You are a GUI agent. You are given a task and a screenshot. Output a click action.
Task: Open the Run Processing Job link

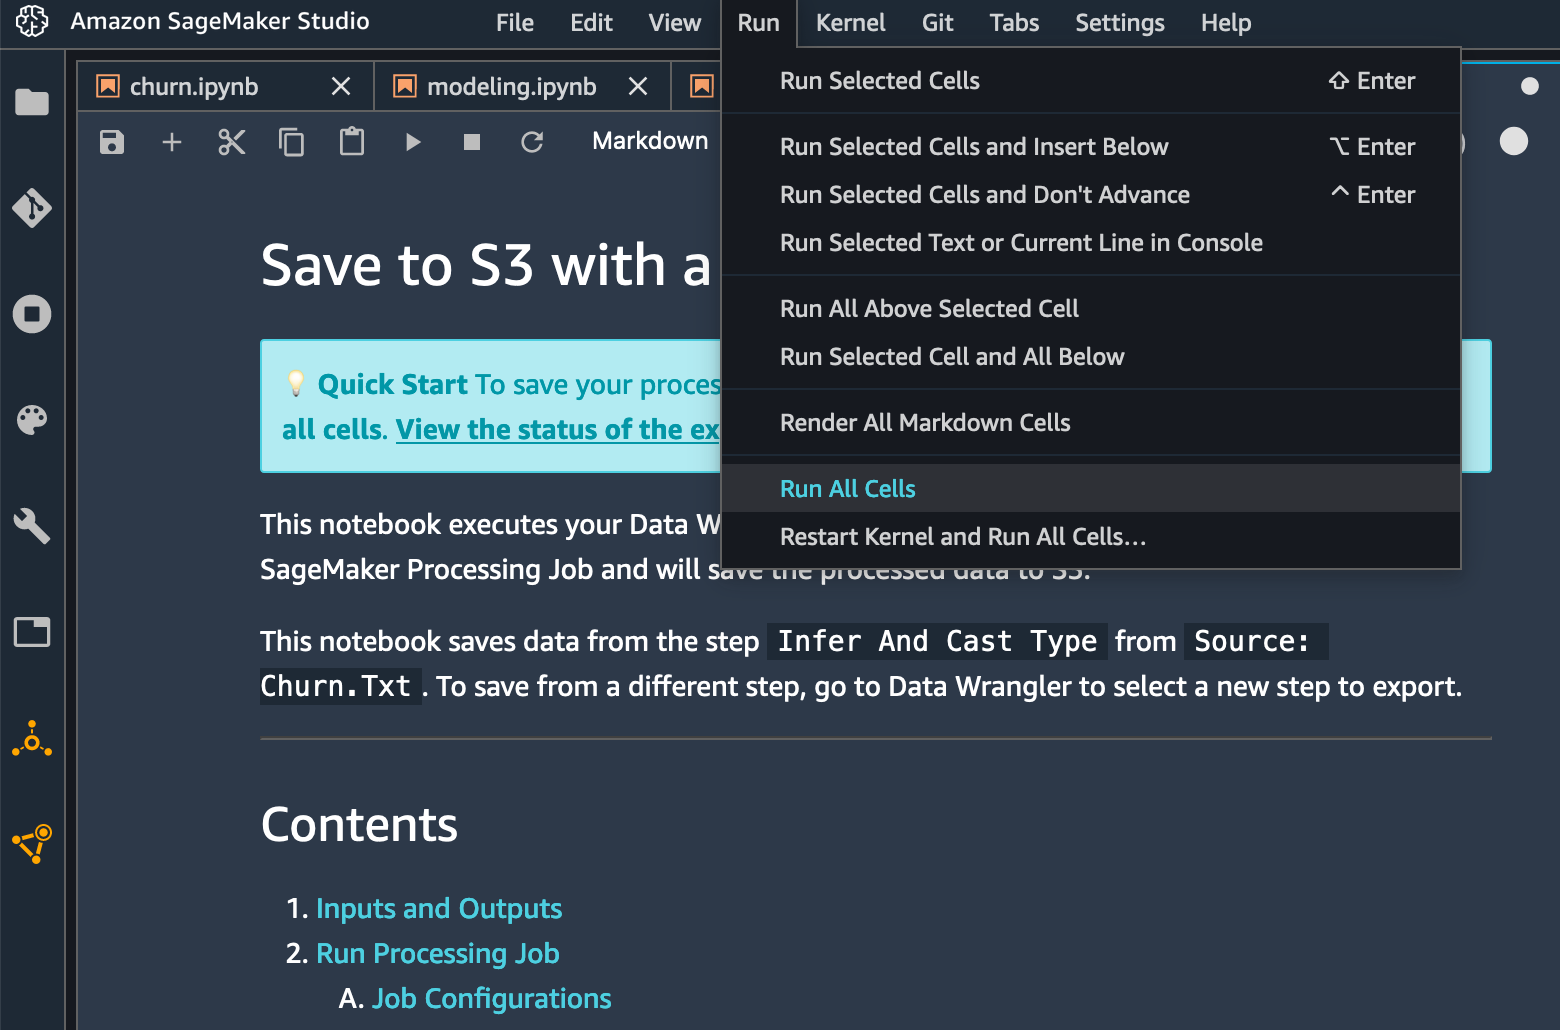438,953
